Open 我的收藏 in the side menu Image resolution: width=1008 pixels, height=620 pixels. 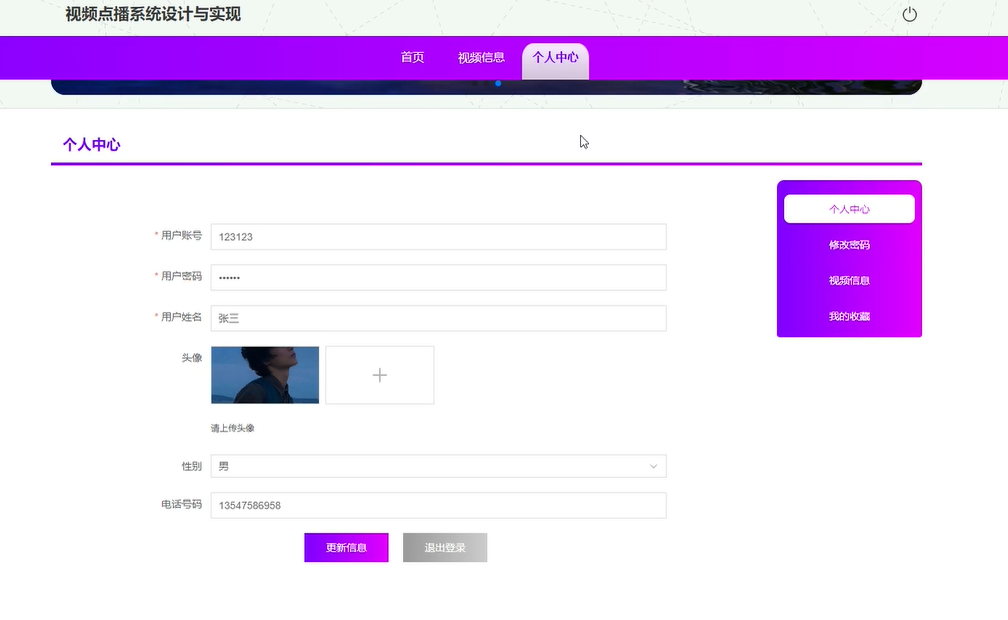849,316
